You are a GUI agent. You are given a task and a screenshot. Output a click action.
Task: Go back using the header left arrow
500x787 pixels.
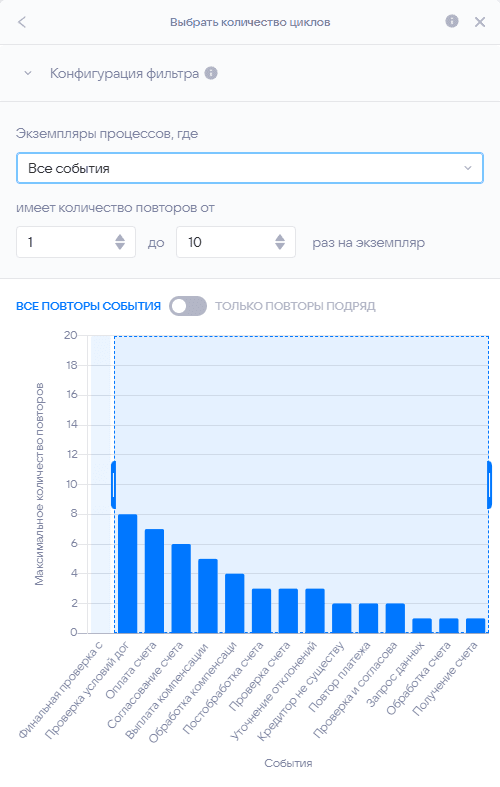point(22,22)
